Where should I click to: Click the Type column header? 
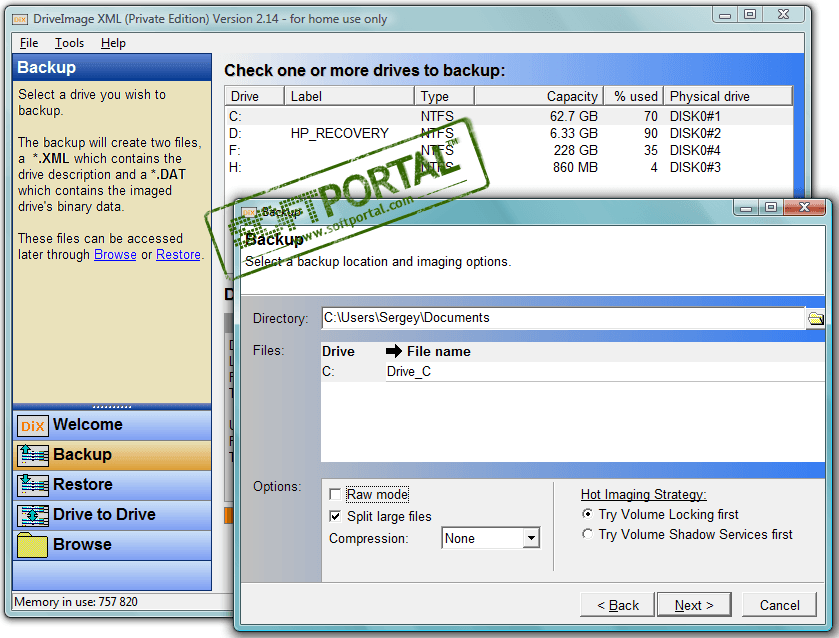444,96
